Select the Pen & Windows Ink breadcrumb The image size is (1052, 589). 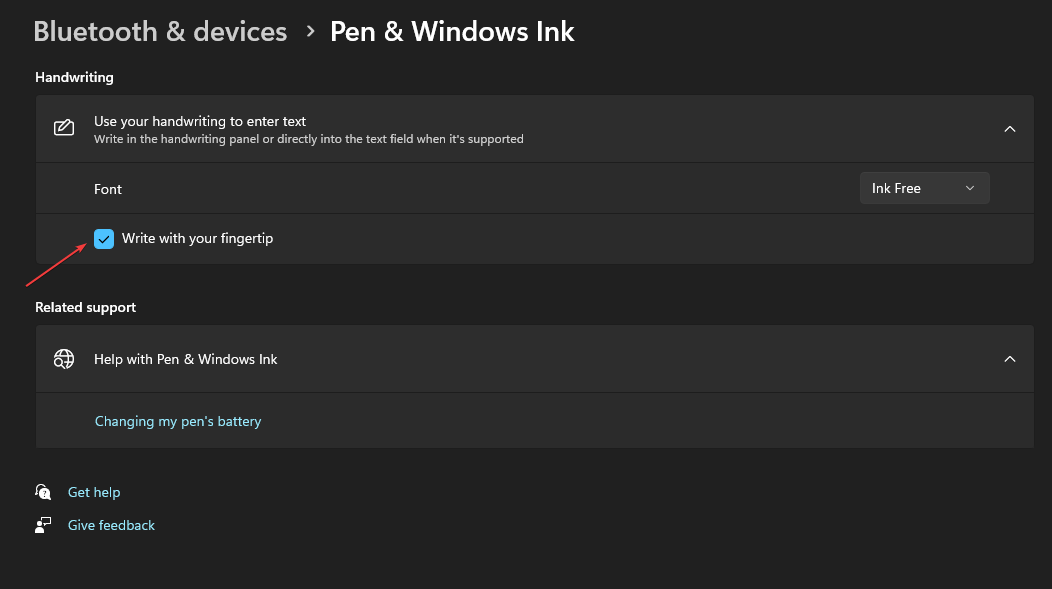tap(452, 31)
